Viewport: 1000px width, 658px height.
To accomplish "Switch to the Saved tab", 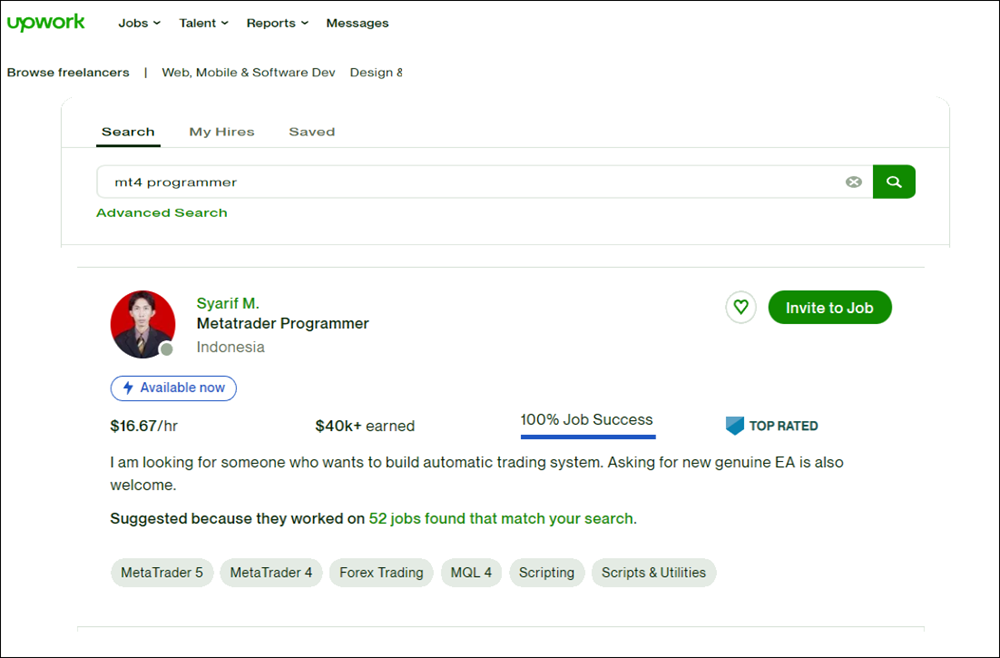I will [312, 132].
